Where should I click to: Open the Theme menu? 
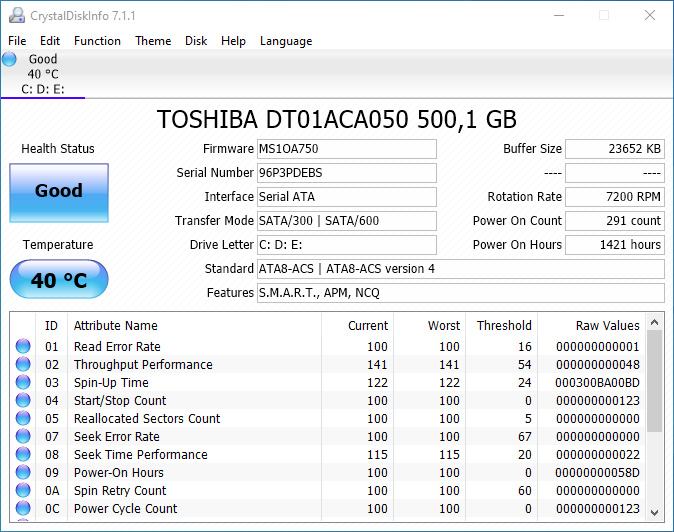pos(153,41)
